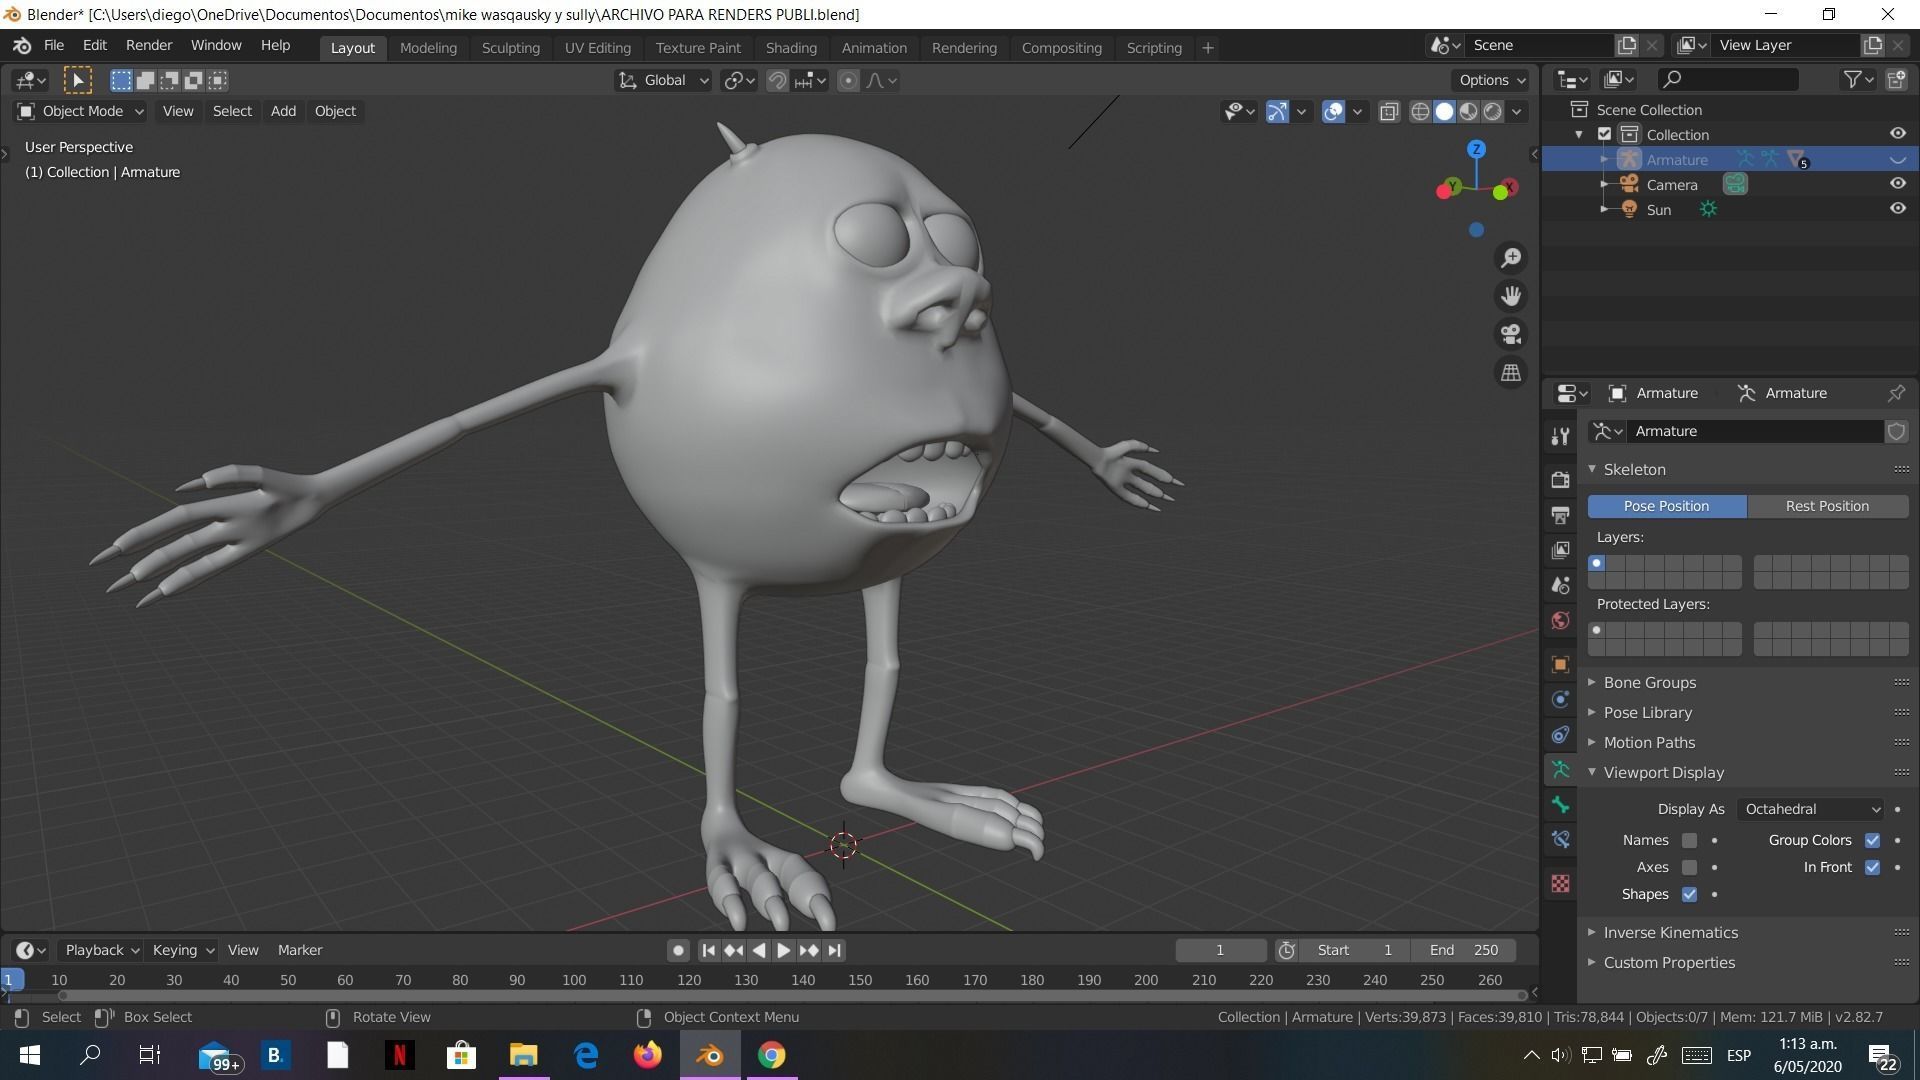This screenshot has width=1920, height=1080.
Task: Open the Output properties tab
Action: (x=1560, y=515)
